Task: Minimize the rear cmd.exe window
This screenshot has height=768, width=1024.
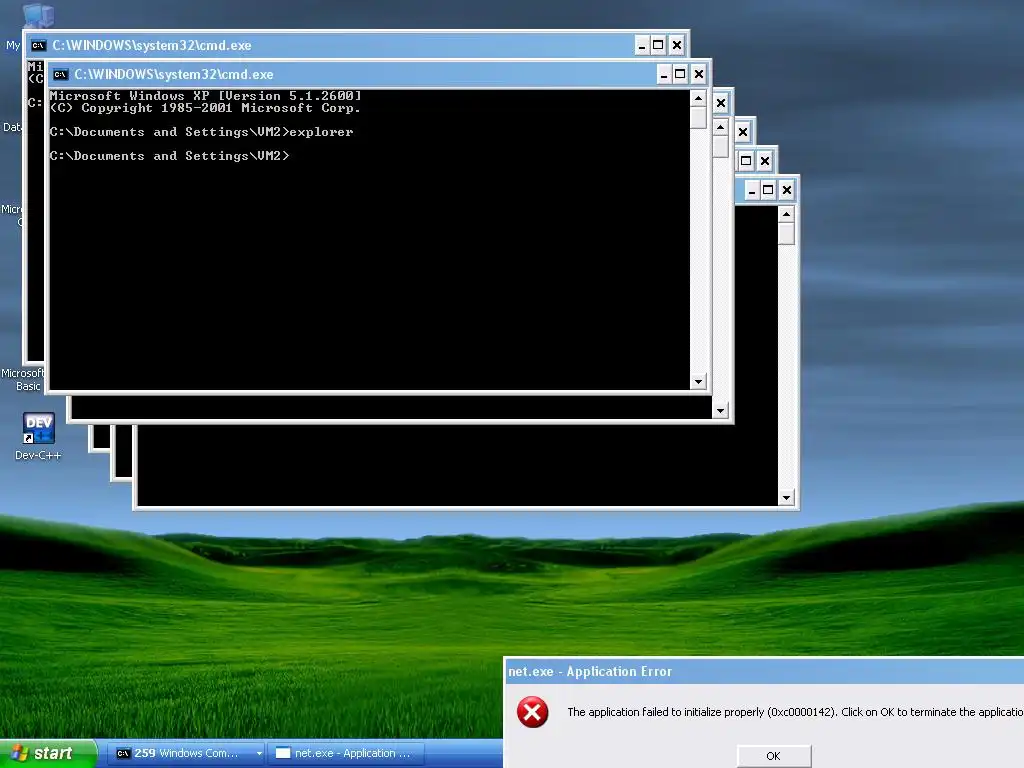Action: pos(642,45)
